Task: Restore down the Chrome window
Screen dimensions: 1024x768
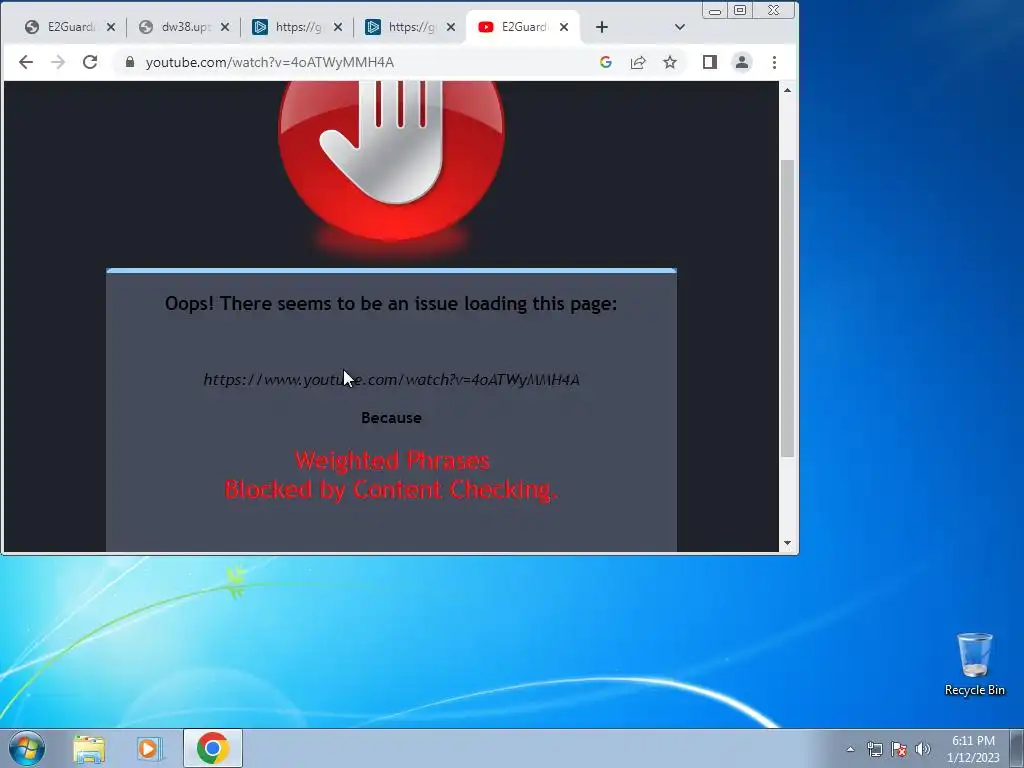Action: 740,10
